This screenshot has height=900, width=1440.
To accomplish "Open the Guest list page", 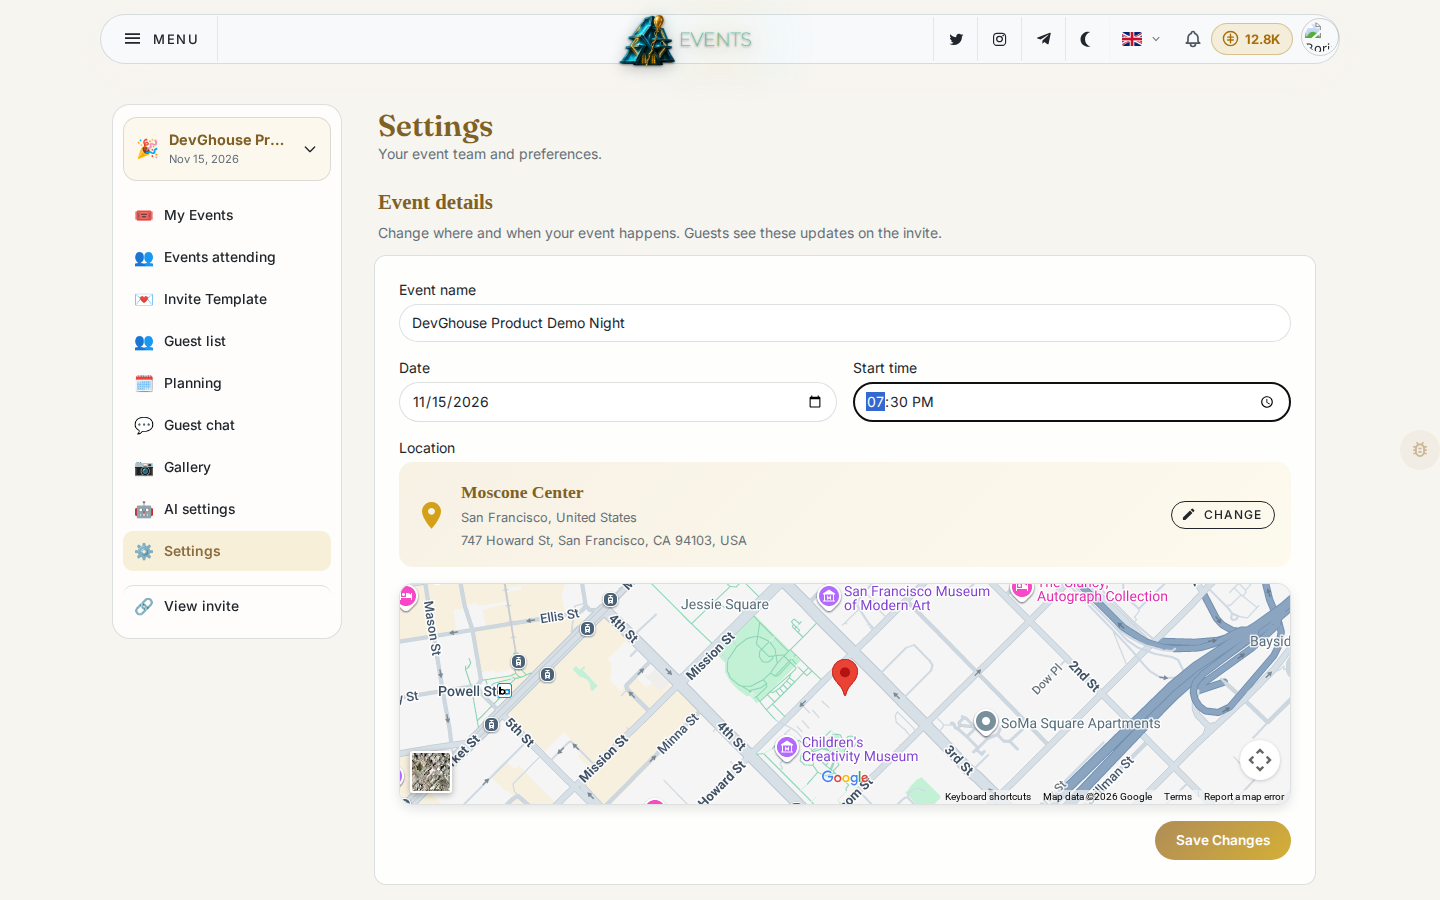I will [227, 341].
